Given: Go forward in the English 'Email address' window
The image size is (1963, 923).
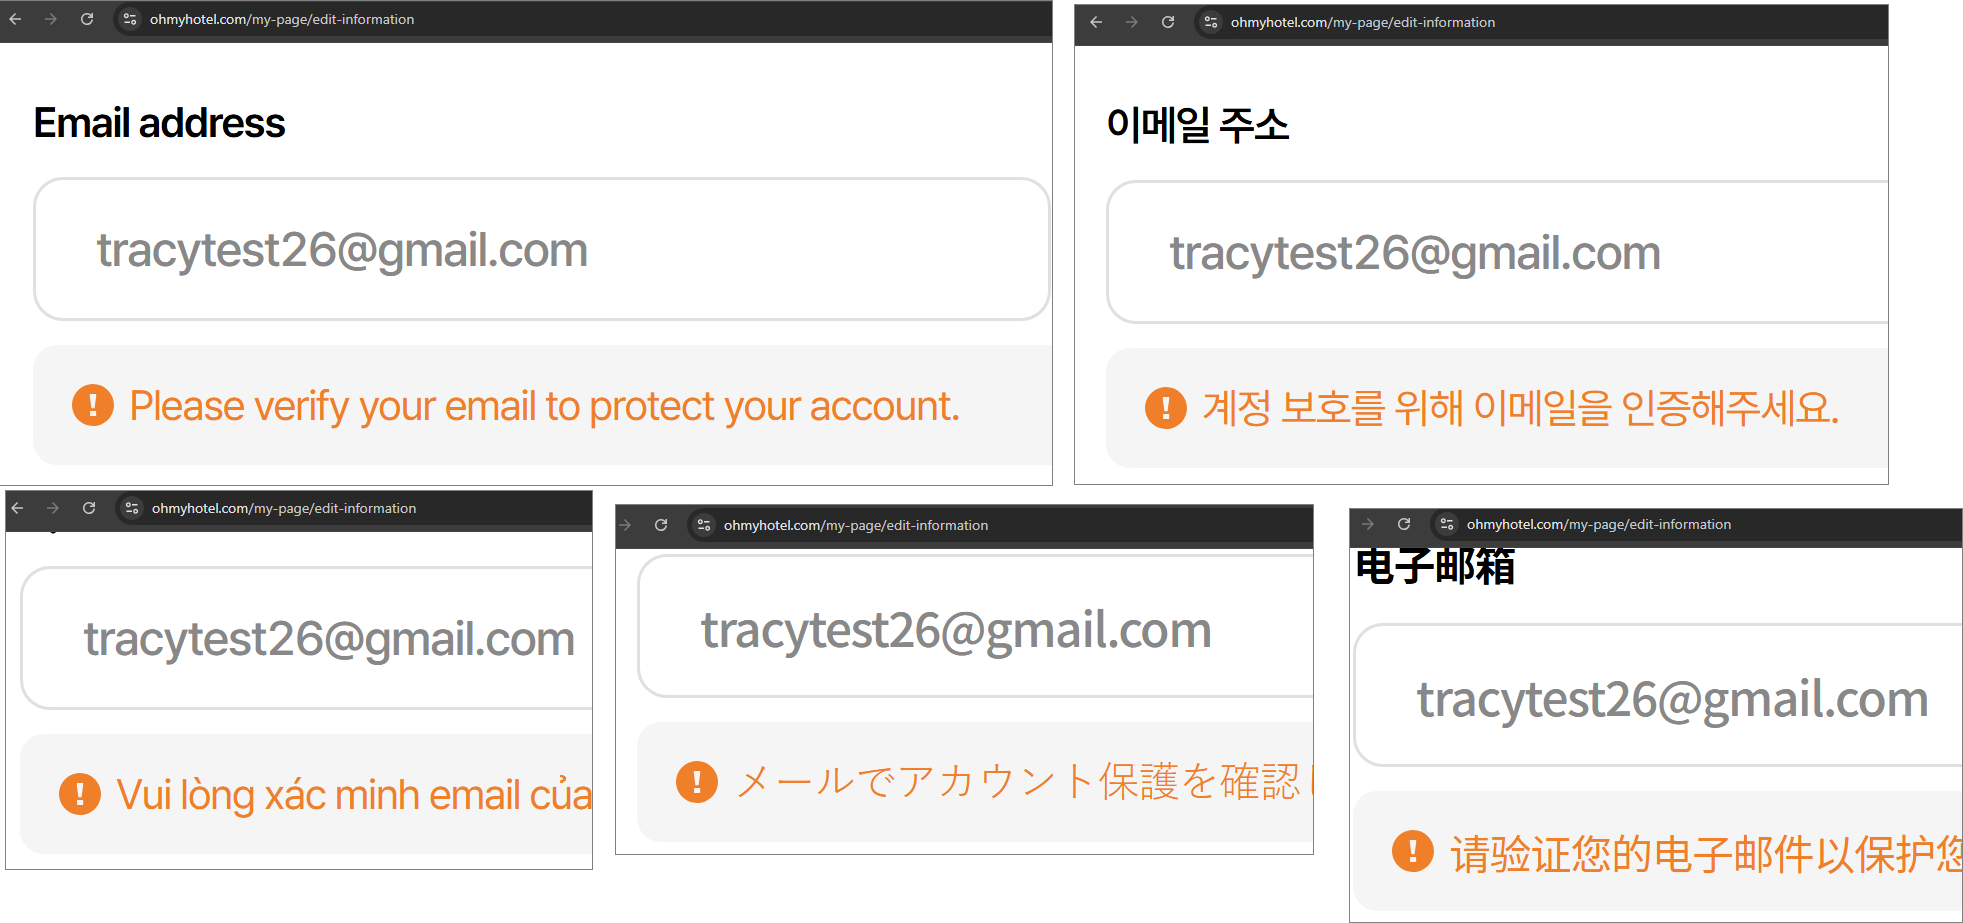Looking at the screenshot, I should [51, 19].
